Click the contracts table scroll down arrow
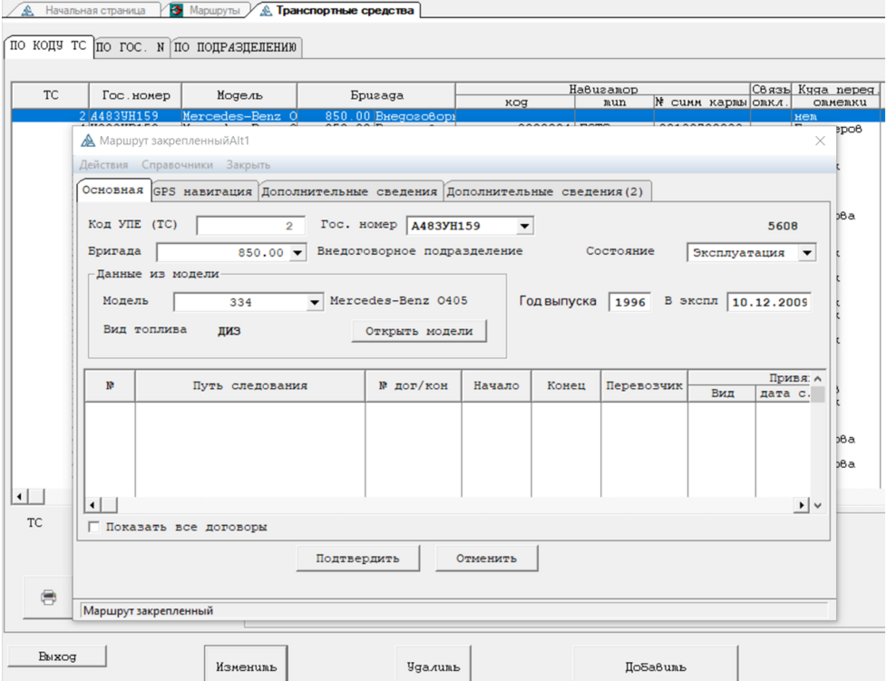 pos(817,505)
